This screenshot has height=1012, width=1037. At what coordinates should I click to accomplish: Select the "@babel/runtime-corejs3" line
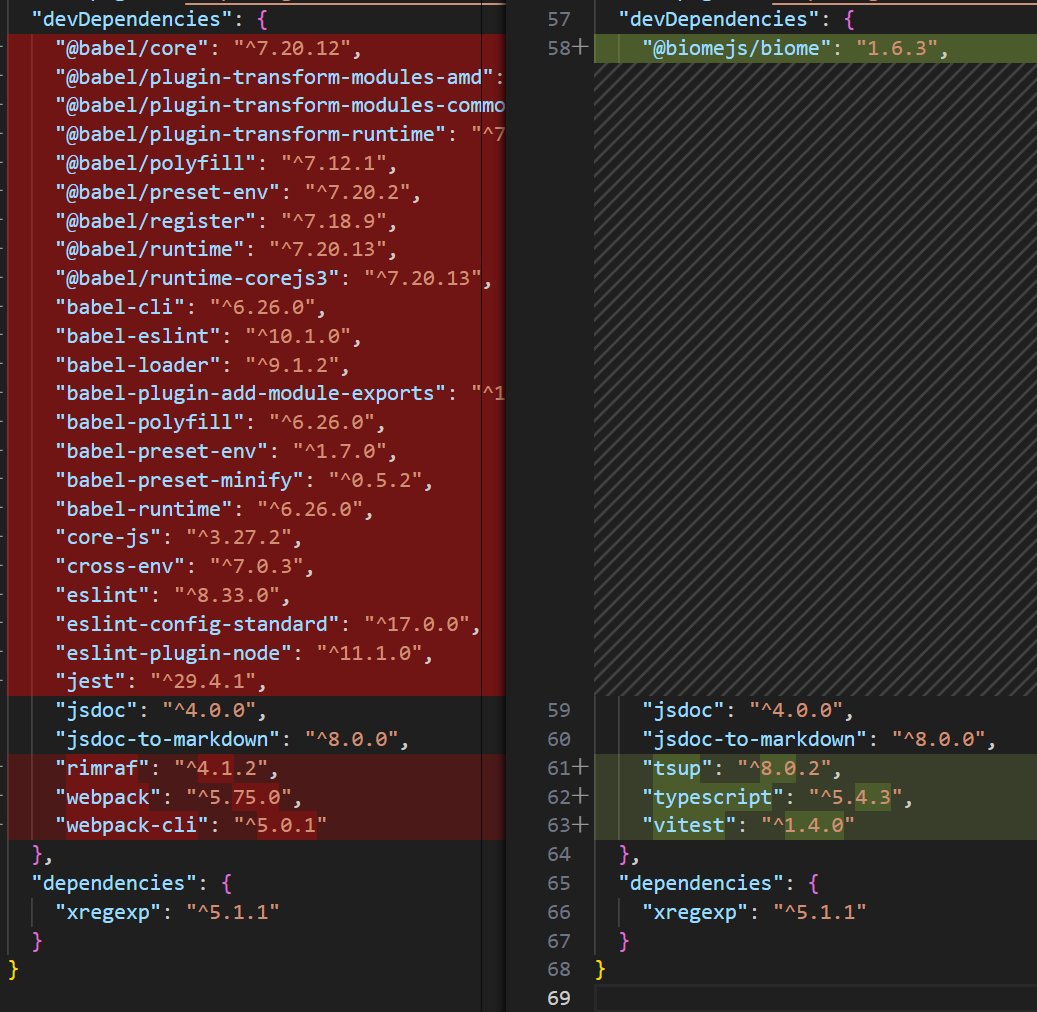(x=274, y=278)
